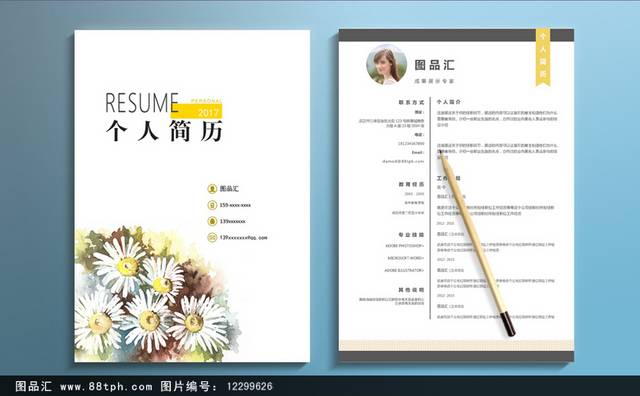Screen dimensions: 640x396
Task: Click the envelope icon beside the qq.com address
Action: click(212, 237)
